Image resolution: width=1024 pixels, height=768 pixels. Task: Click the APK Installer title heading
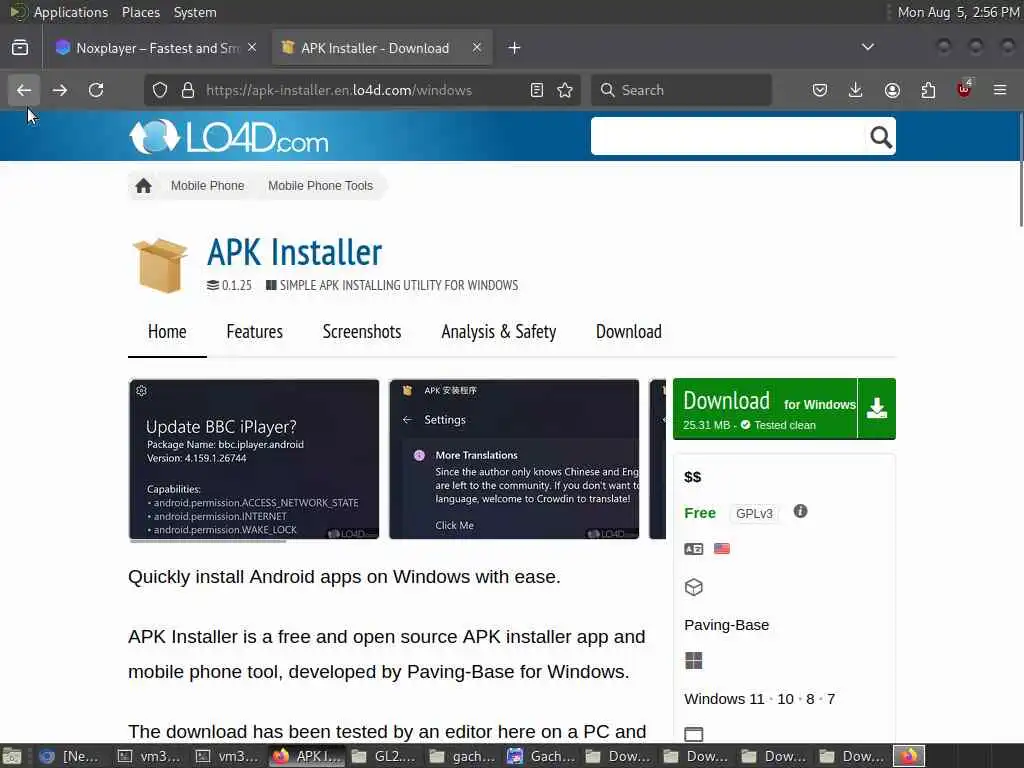[295, 252]
